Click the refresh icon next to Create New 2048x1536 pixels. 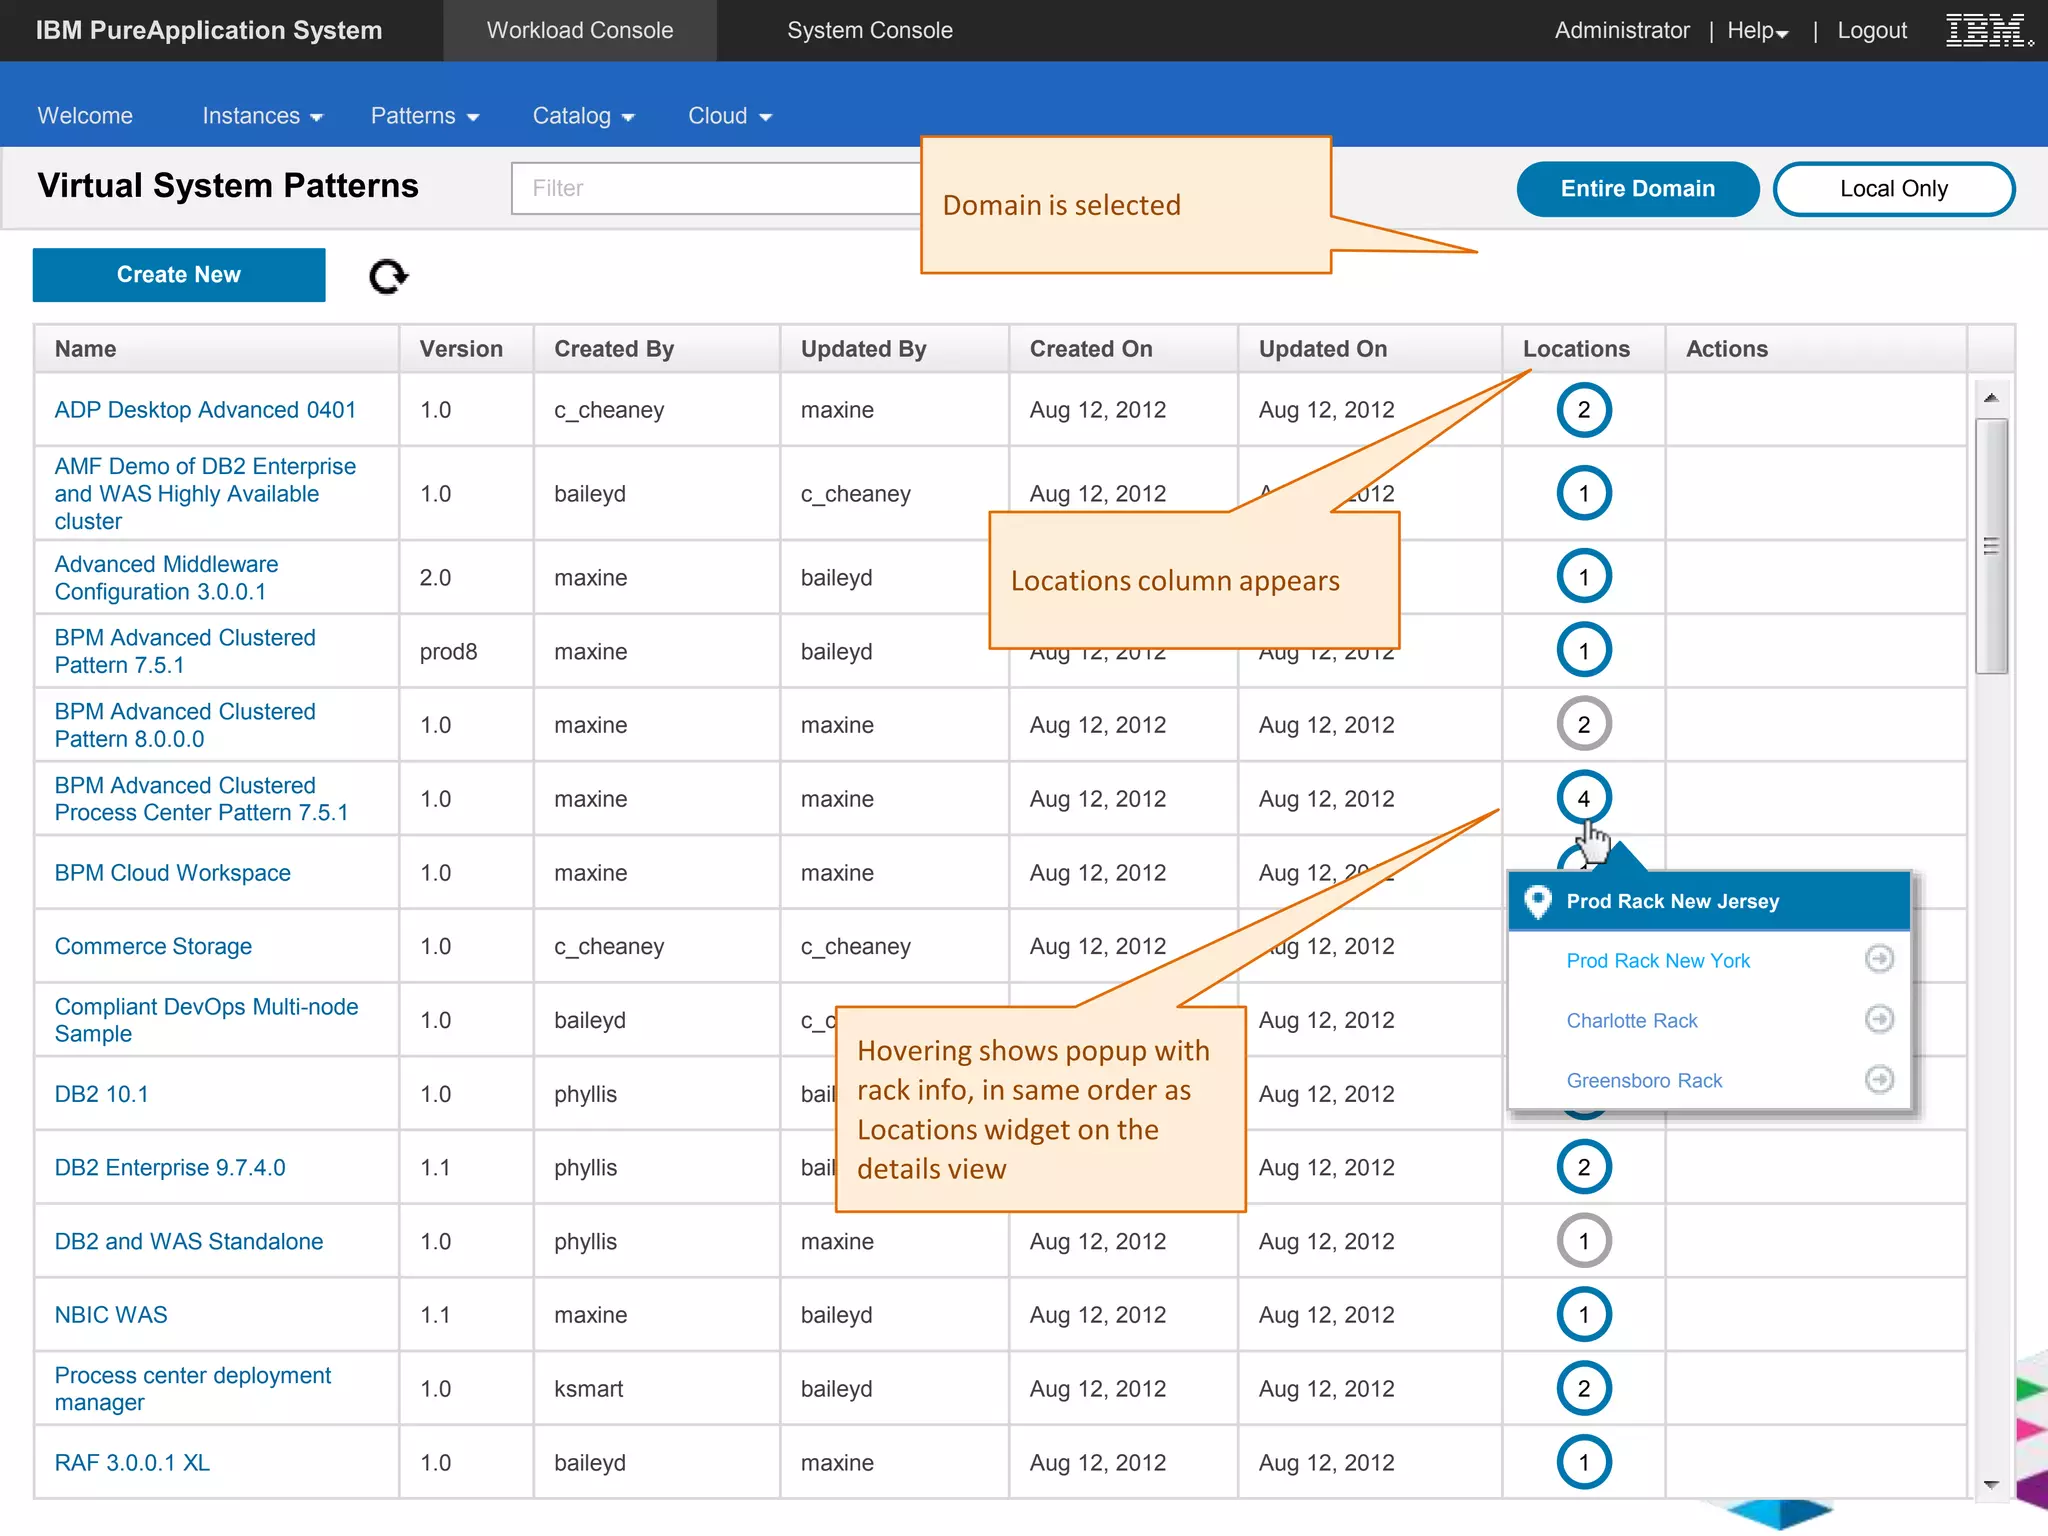(x=388, y=277)
